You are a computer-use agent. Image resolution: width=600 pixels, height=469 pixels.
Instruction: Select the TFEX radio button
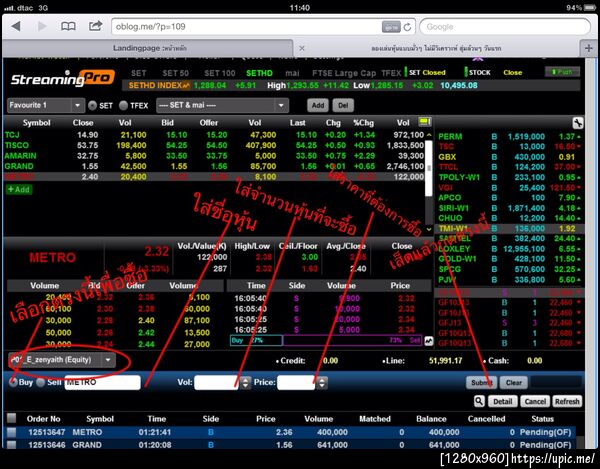pyautogui.click(x=123, y=106)
